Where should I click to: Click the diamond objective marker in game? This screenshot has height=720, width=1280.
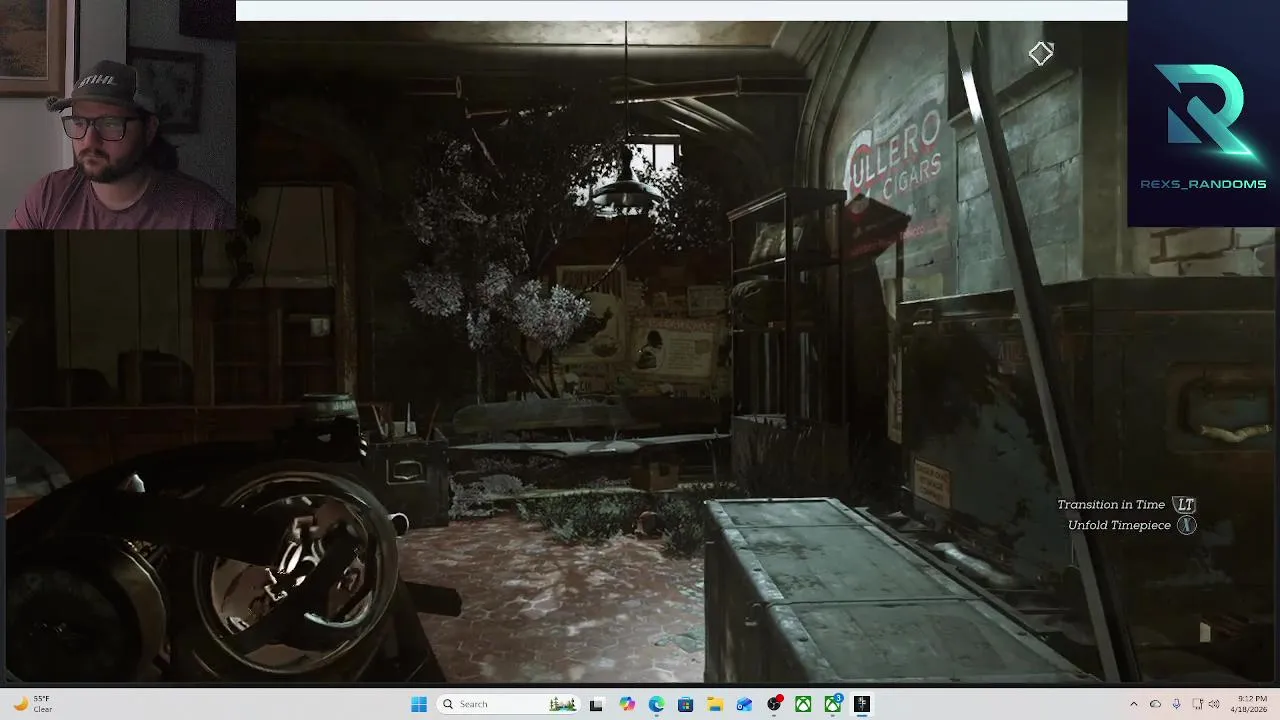tap(1041, 53)
